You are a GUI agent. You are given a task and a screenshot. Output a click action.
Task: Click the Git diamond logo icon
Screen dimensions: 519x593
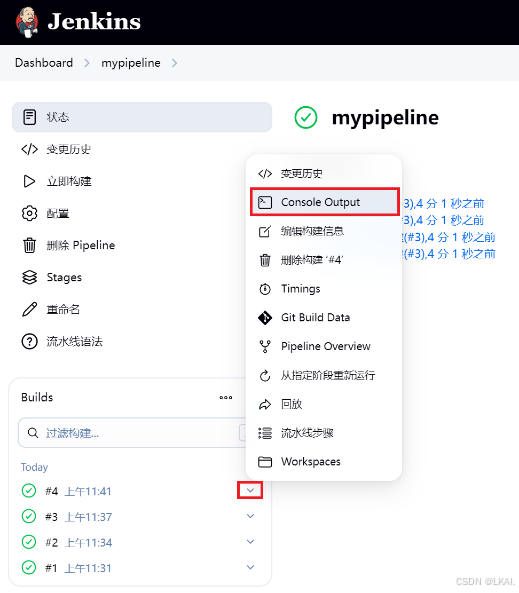(265, 318)
